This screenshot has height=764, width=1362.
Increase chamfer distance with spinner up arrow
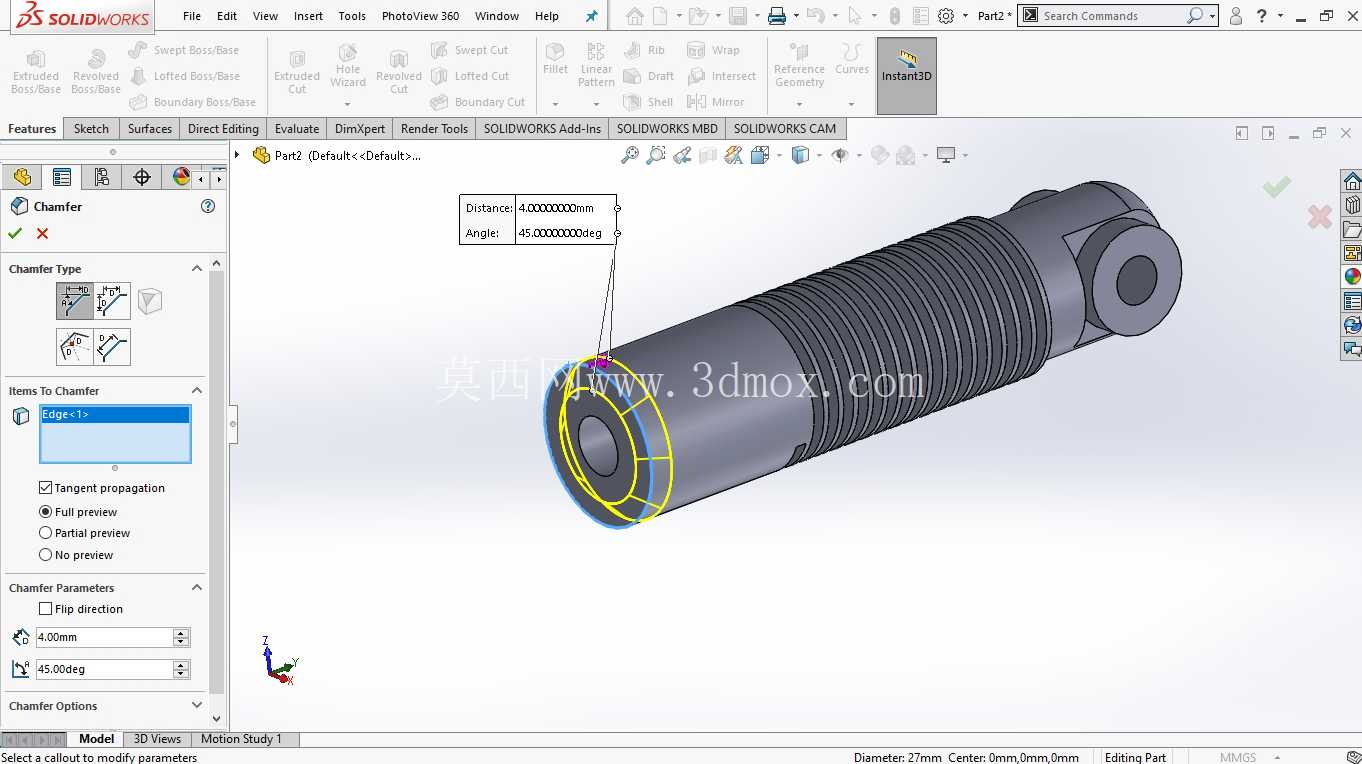pyautogui.click(x=181, y=633)
